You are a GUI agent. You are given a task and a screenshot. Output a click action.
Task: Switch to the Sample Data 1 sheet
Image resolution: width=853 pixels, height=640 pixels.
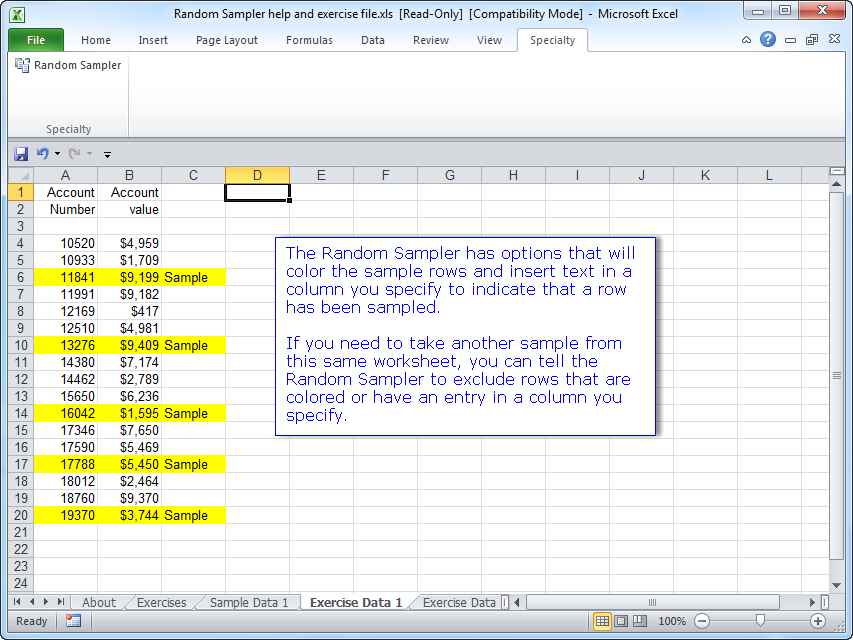click(x=249, y=602)
